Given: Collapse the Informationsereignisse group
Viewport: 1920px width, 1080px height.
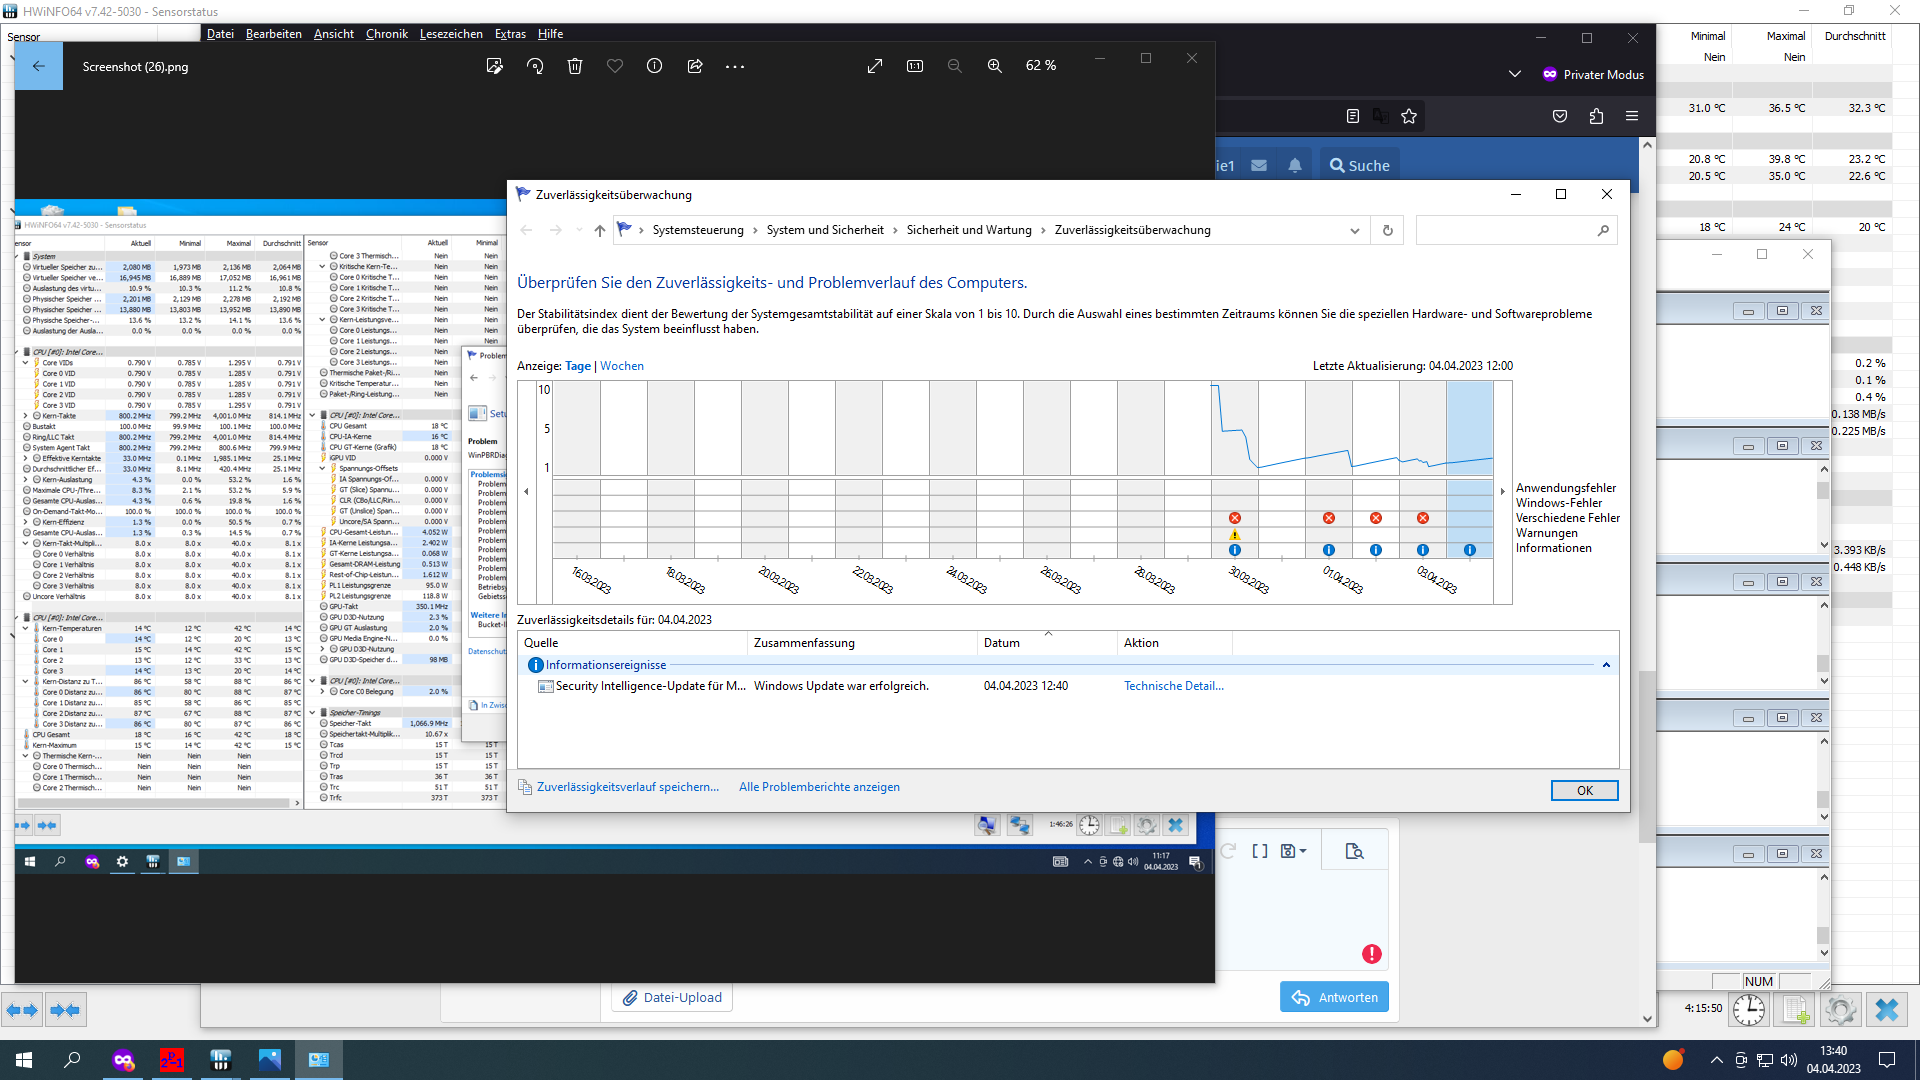Looking at the screenshot, I should point(1606,665).
